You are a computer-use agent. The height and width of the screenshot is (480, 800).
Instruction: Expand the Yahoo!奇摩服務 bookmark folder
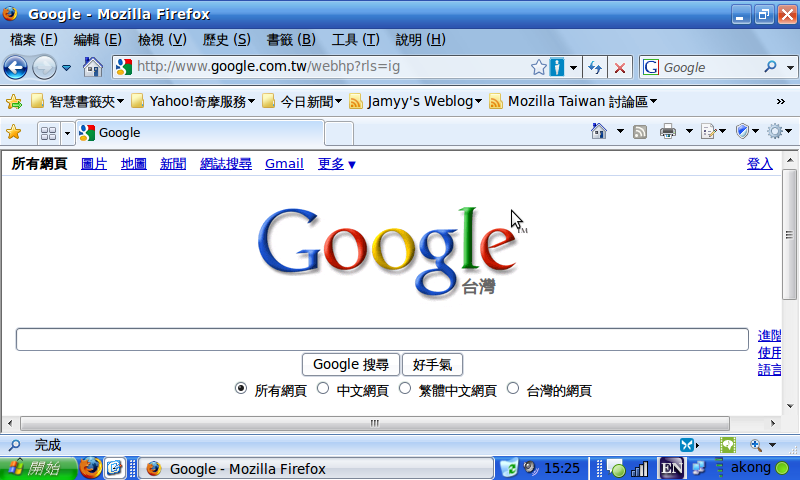click(x=193, y=102)
